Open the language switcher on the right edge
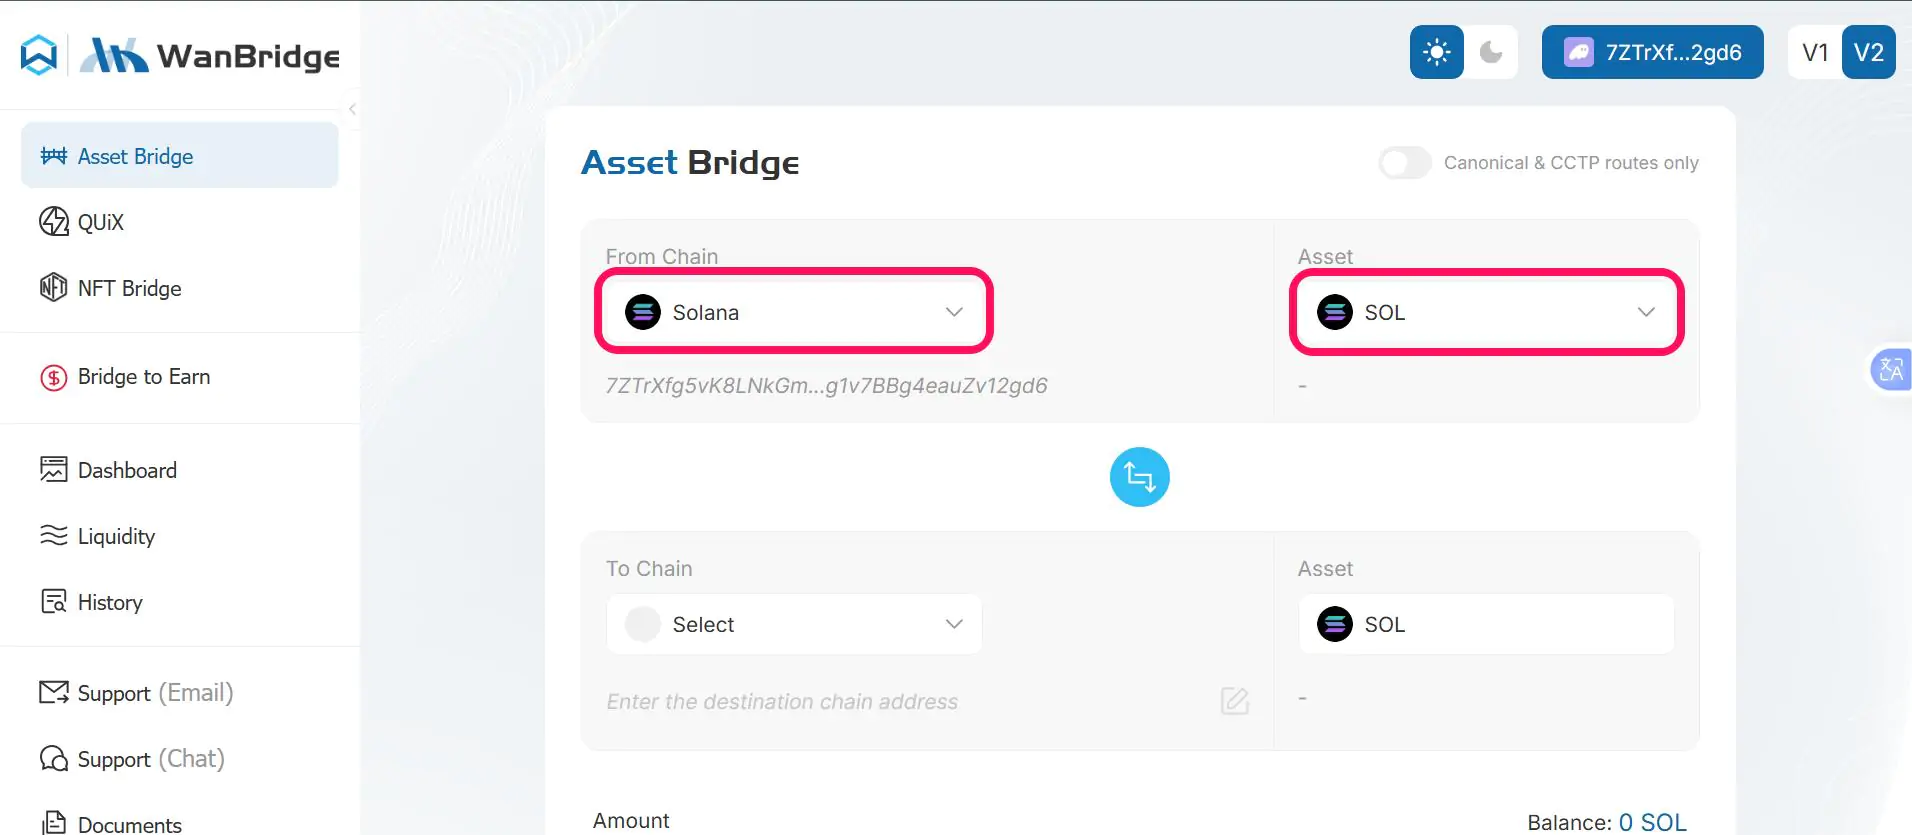 click(x=1892, y=369)
